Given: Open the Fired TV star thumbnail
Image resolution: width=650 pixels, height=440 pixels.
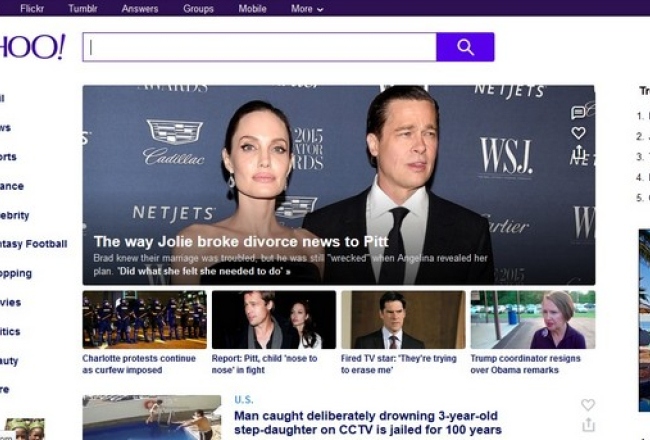Looking at the screenshot, I should pos(403,319).
